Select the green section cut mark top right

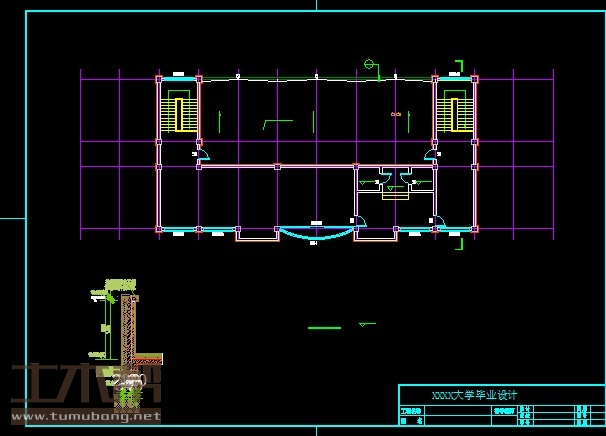(x=459, y=67)
